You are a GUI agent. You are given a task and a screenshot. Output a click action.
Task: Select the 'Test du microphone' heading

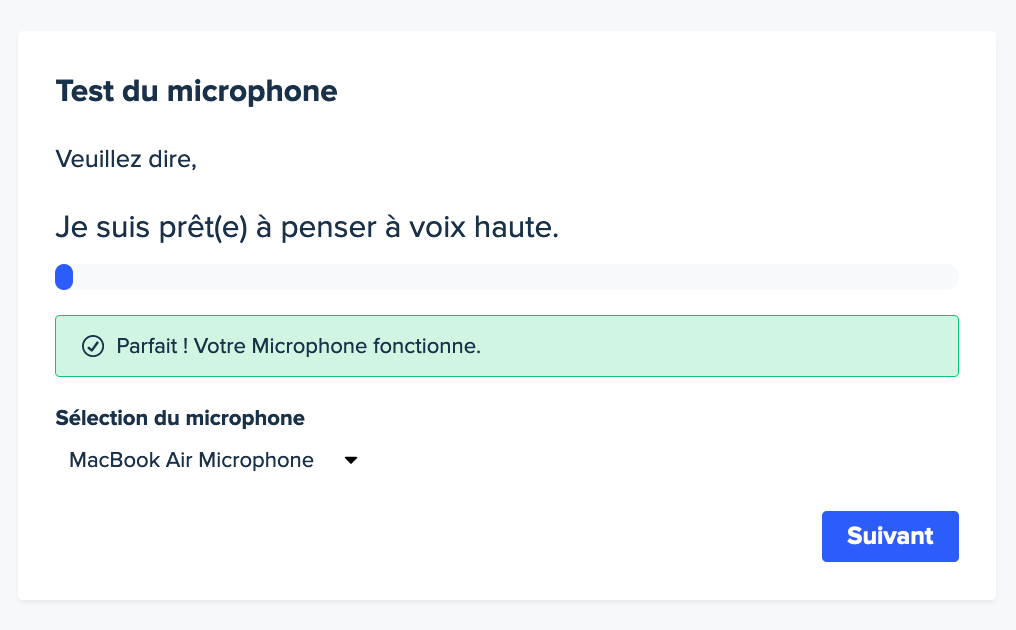[196, 91]
